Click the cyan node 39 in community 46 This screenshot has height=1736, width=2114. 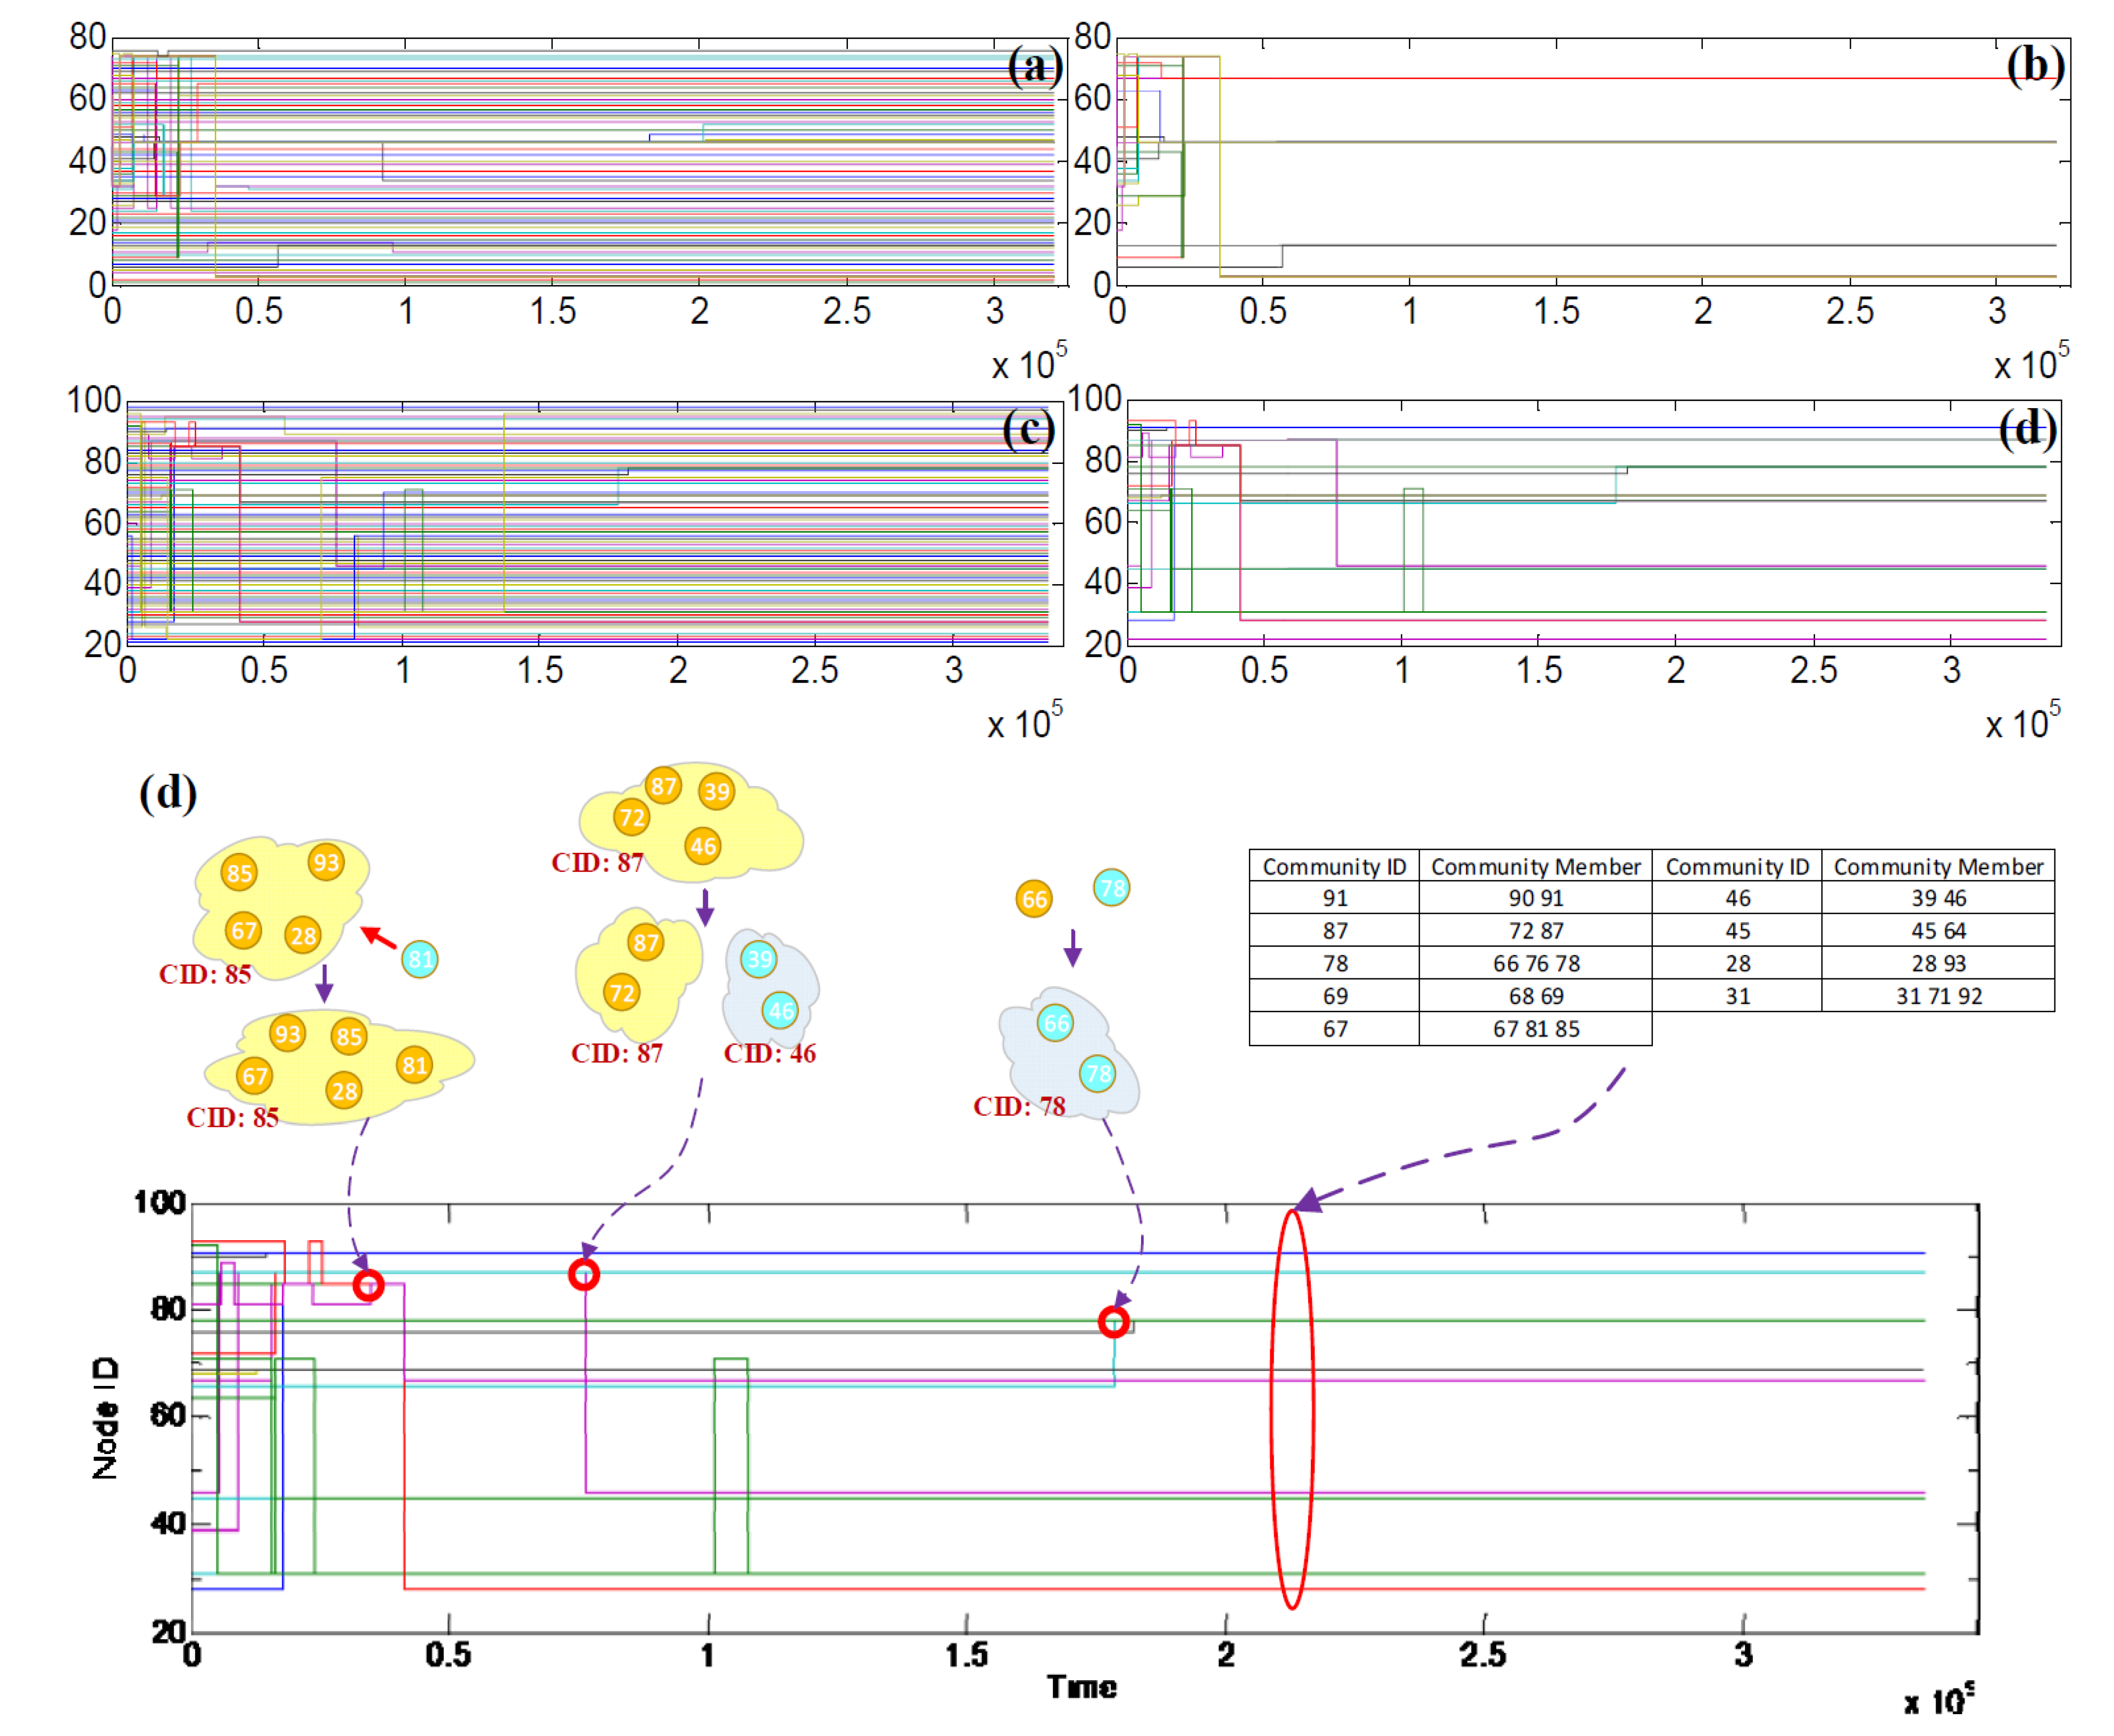click(x=759, y=960)
